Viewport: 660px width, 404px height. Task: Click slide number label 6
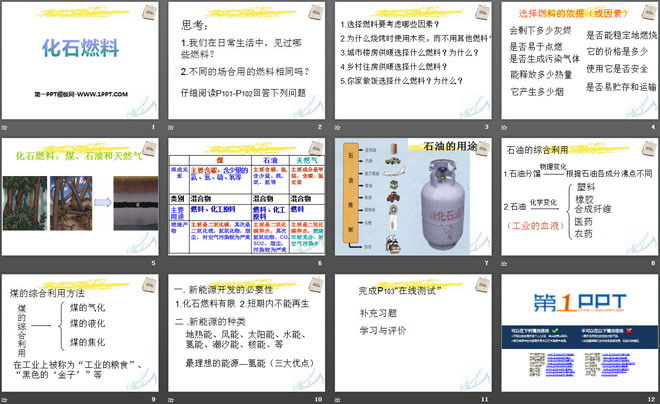[320, 263]
